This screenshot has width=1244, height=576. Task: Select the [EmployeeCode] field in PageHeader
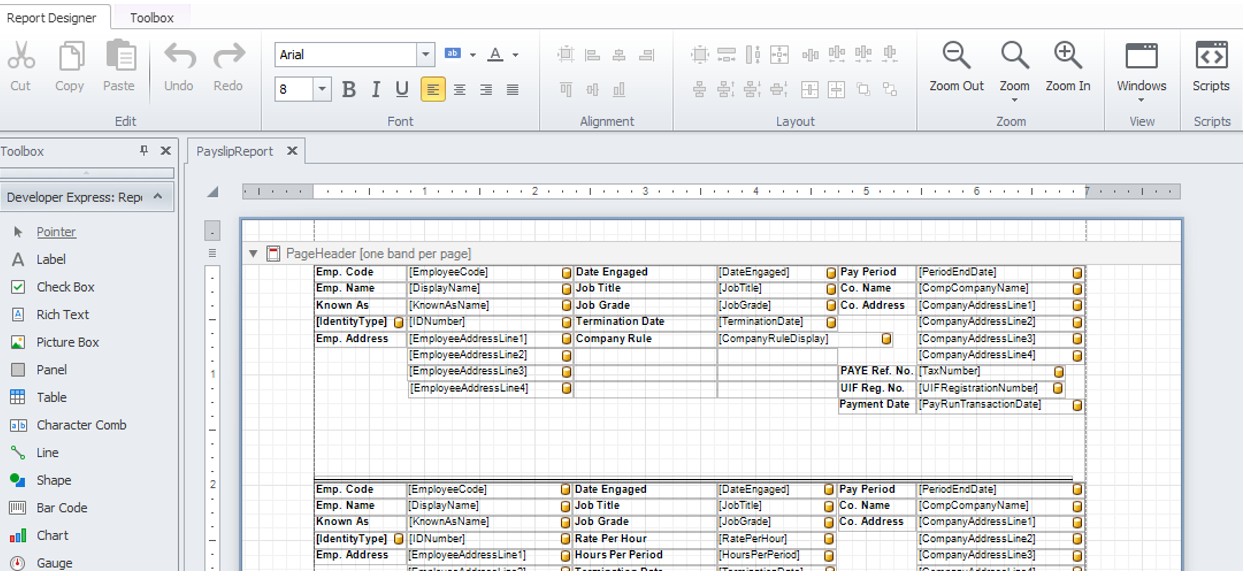click(x=448, y=272)
